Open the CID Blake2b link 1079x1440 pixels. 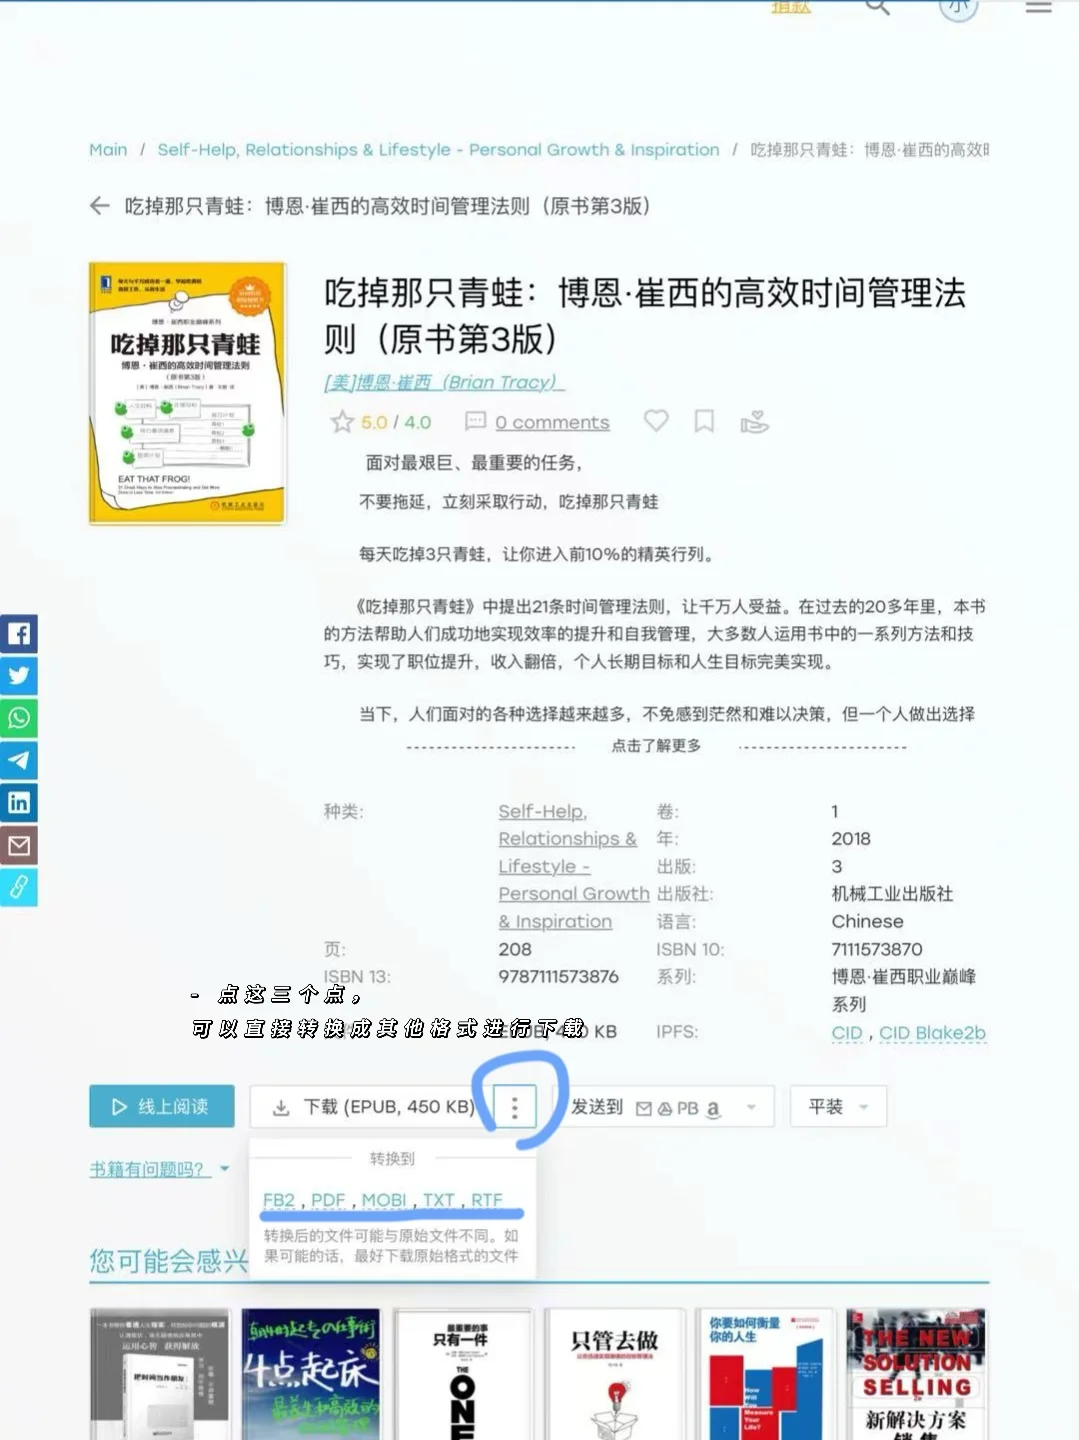[932, 1033]
